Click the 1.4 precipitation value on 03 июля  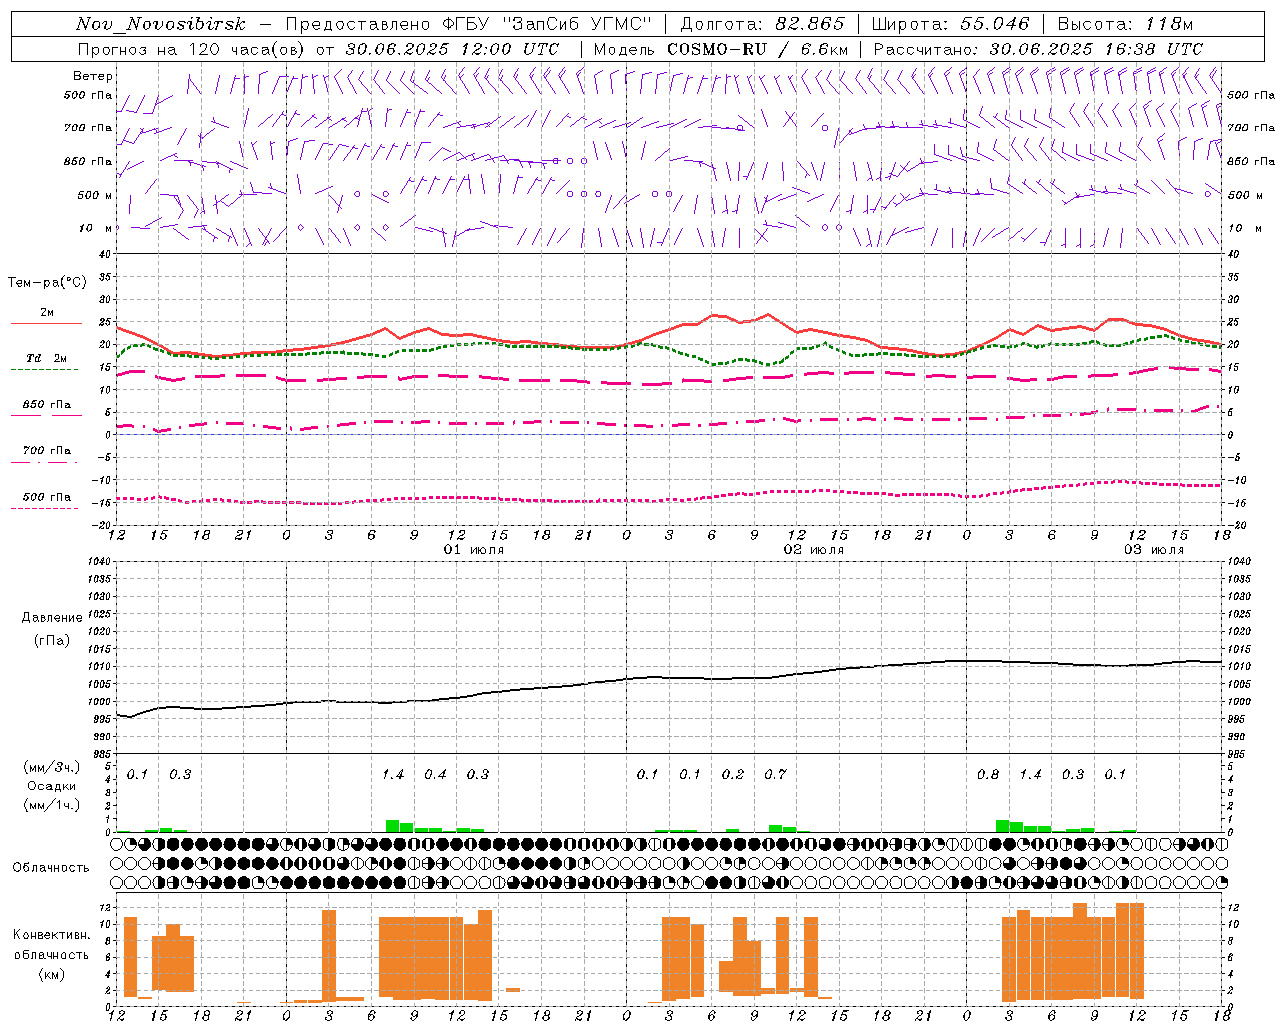1030,775
